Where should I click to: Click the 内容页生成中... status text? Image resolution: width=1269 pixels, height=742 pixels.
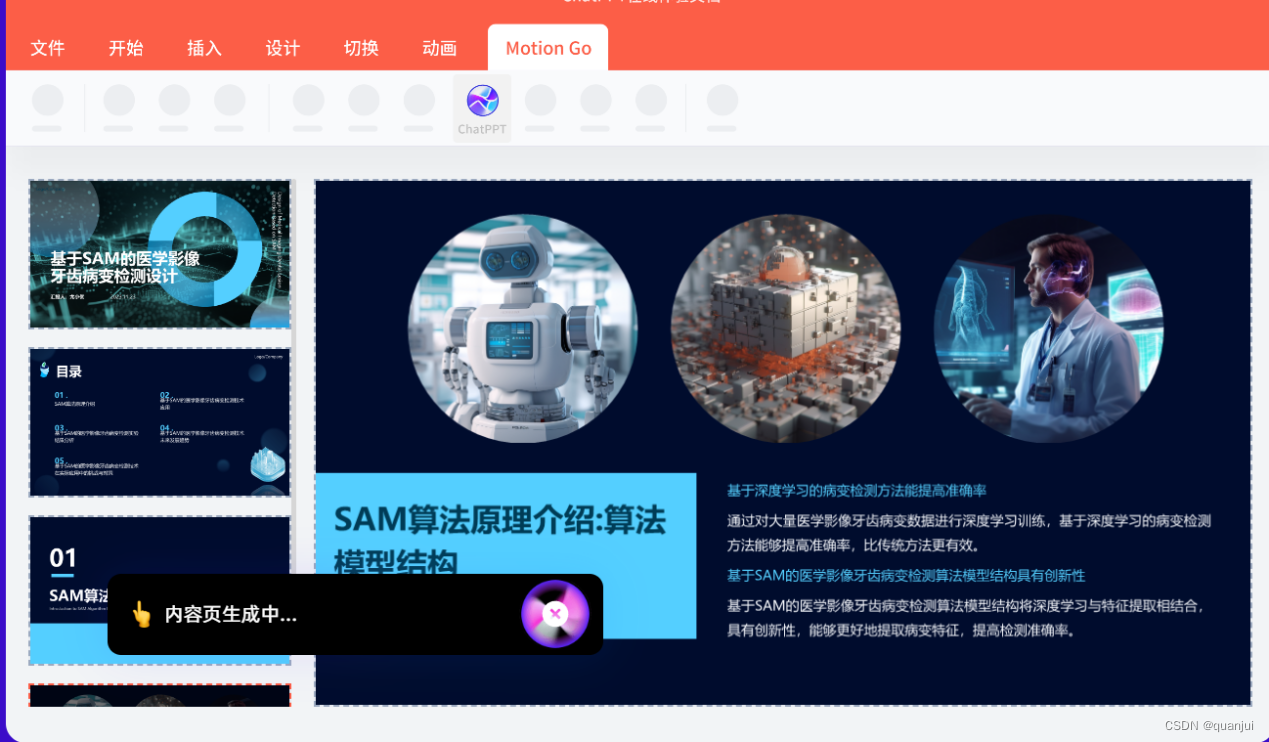231,614
